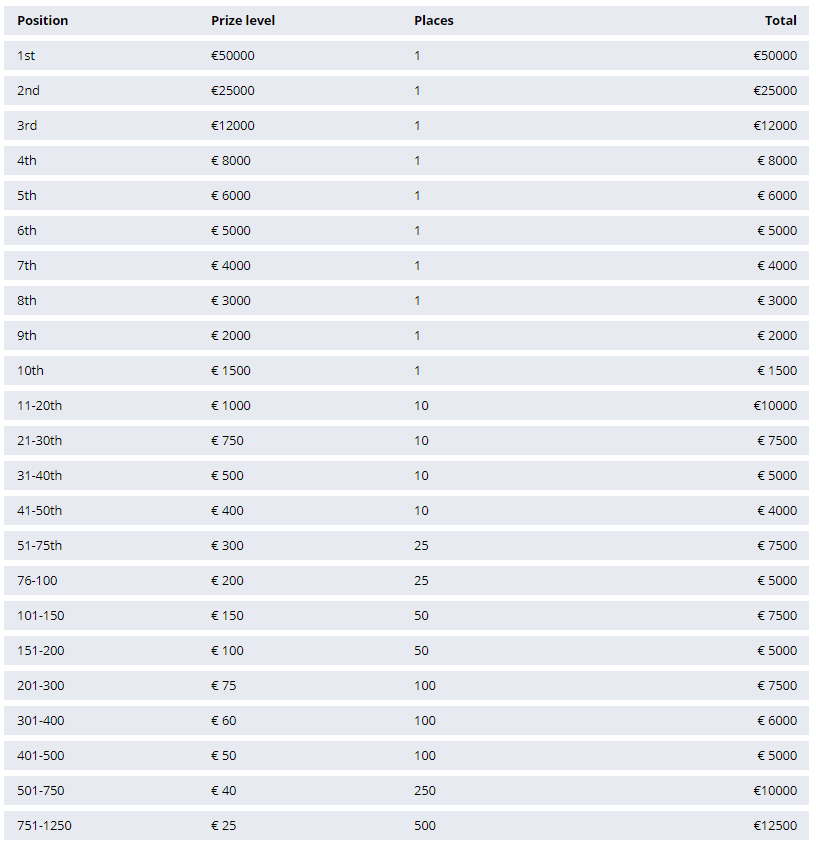Image resolution: width=816 pixels, height=847 pixels.
Task: Select the 7th position cell
Action: [x=27, y=266]
